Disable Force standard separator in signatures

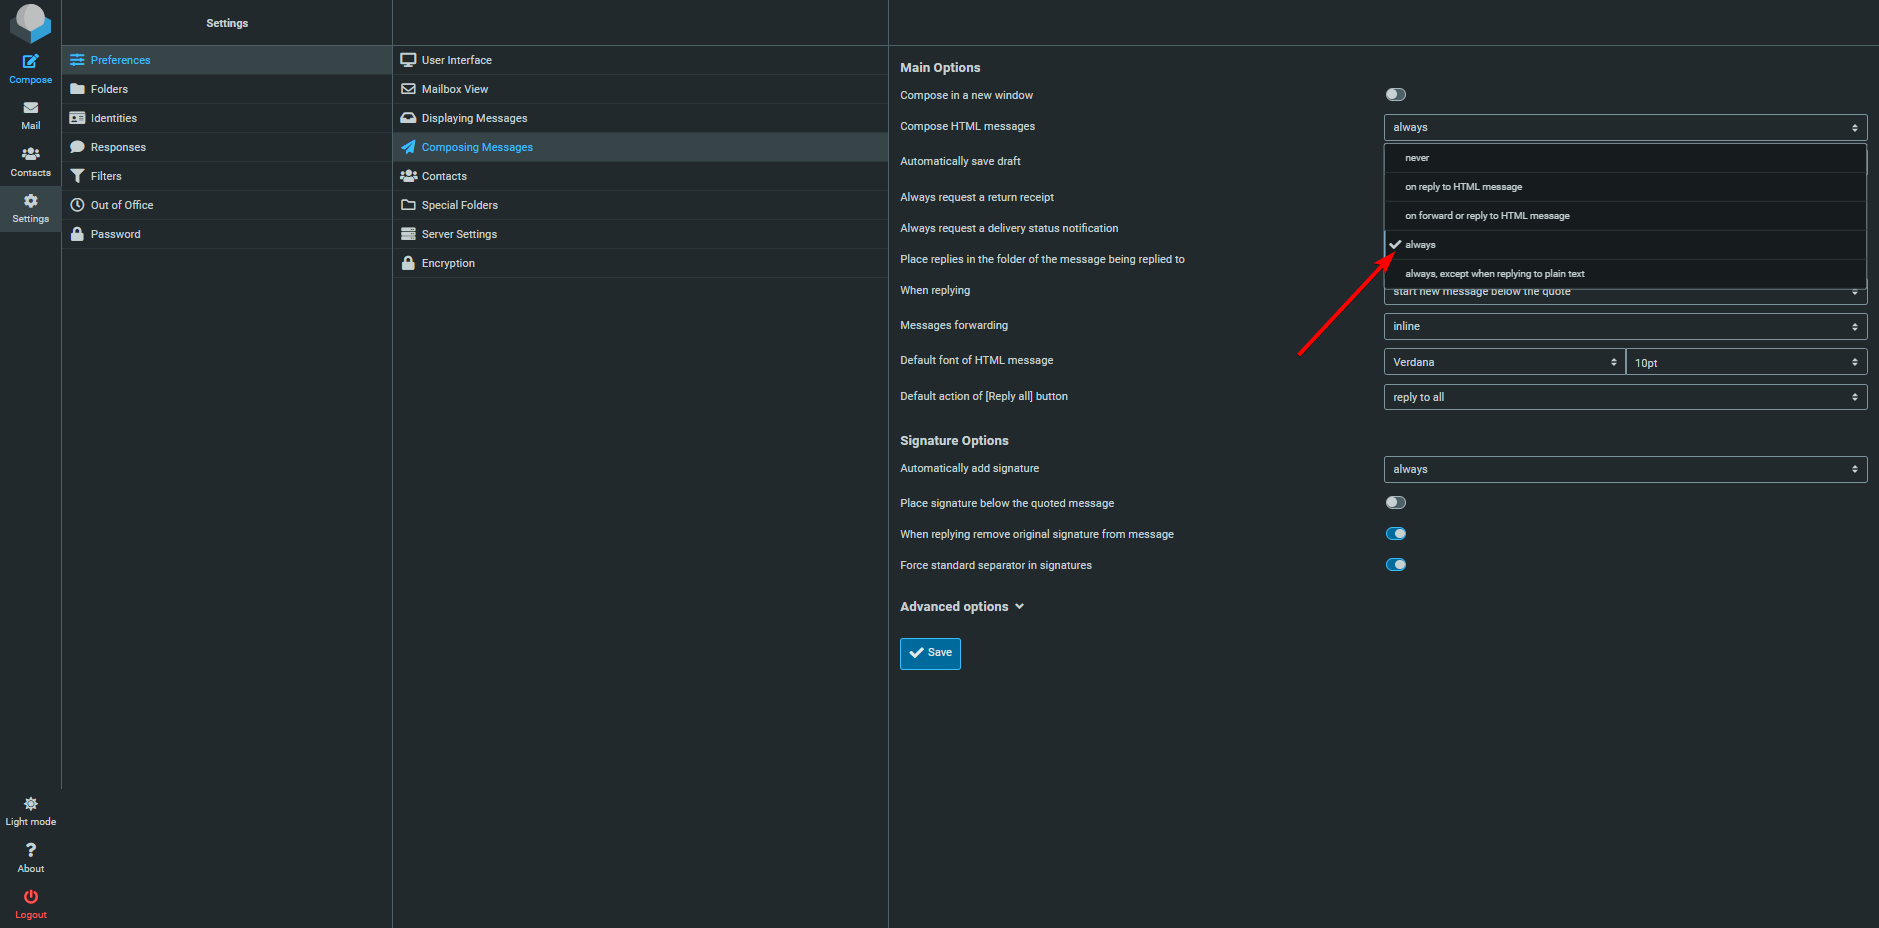(x=1396, y=565)
